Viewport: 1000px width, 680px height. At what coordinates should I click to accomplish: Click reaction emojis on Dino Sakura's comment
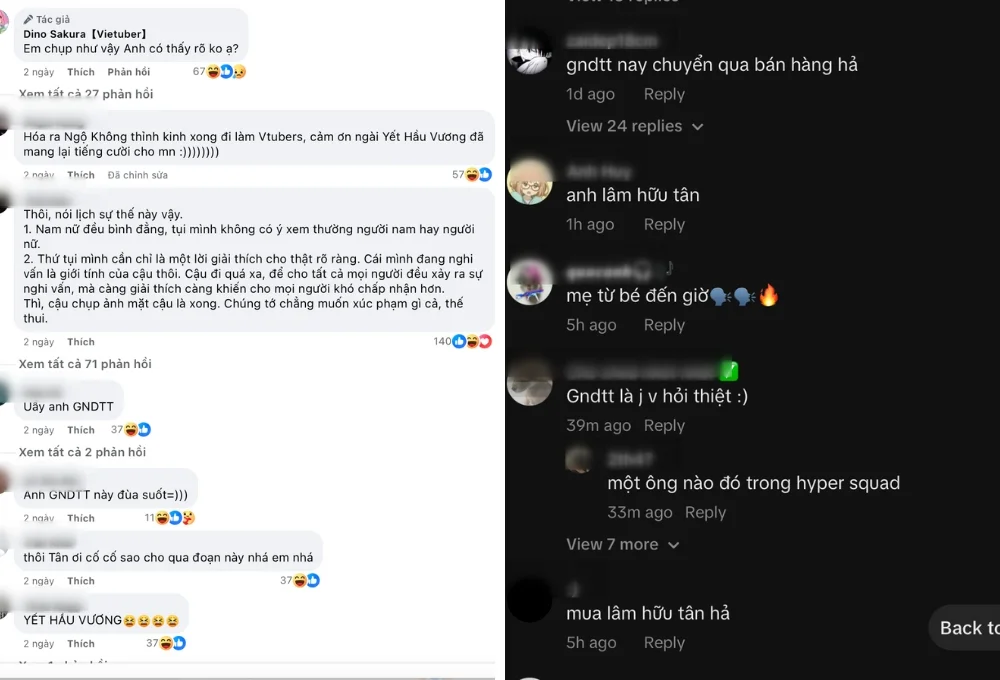click(226, 72)
